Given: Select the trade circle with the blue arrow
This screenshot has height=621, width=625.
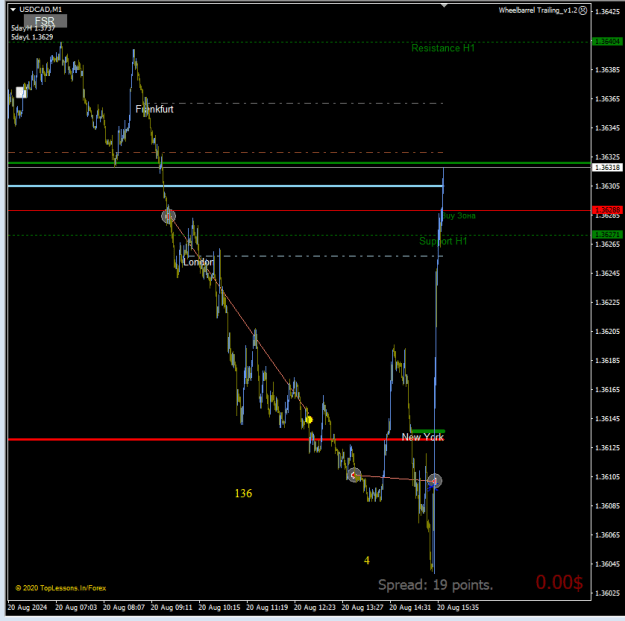Looking at the screenshot, I should point(434,481).
